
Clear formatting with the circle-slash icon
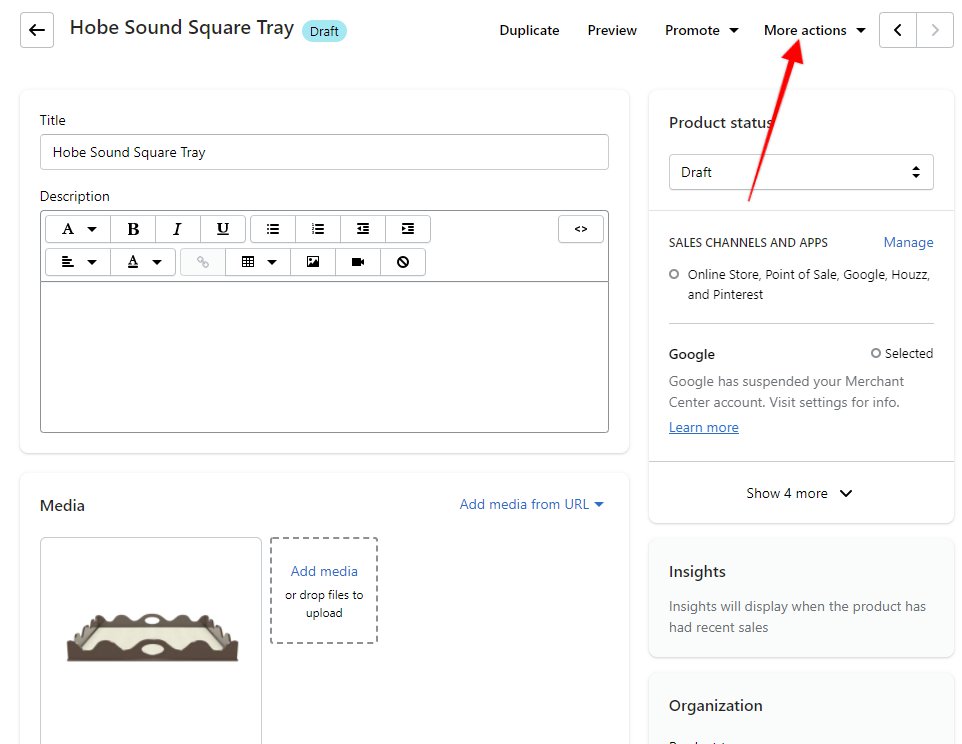[x=403, y=262]
